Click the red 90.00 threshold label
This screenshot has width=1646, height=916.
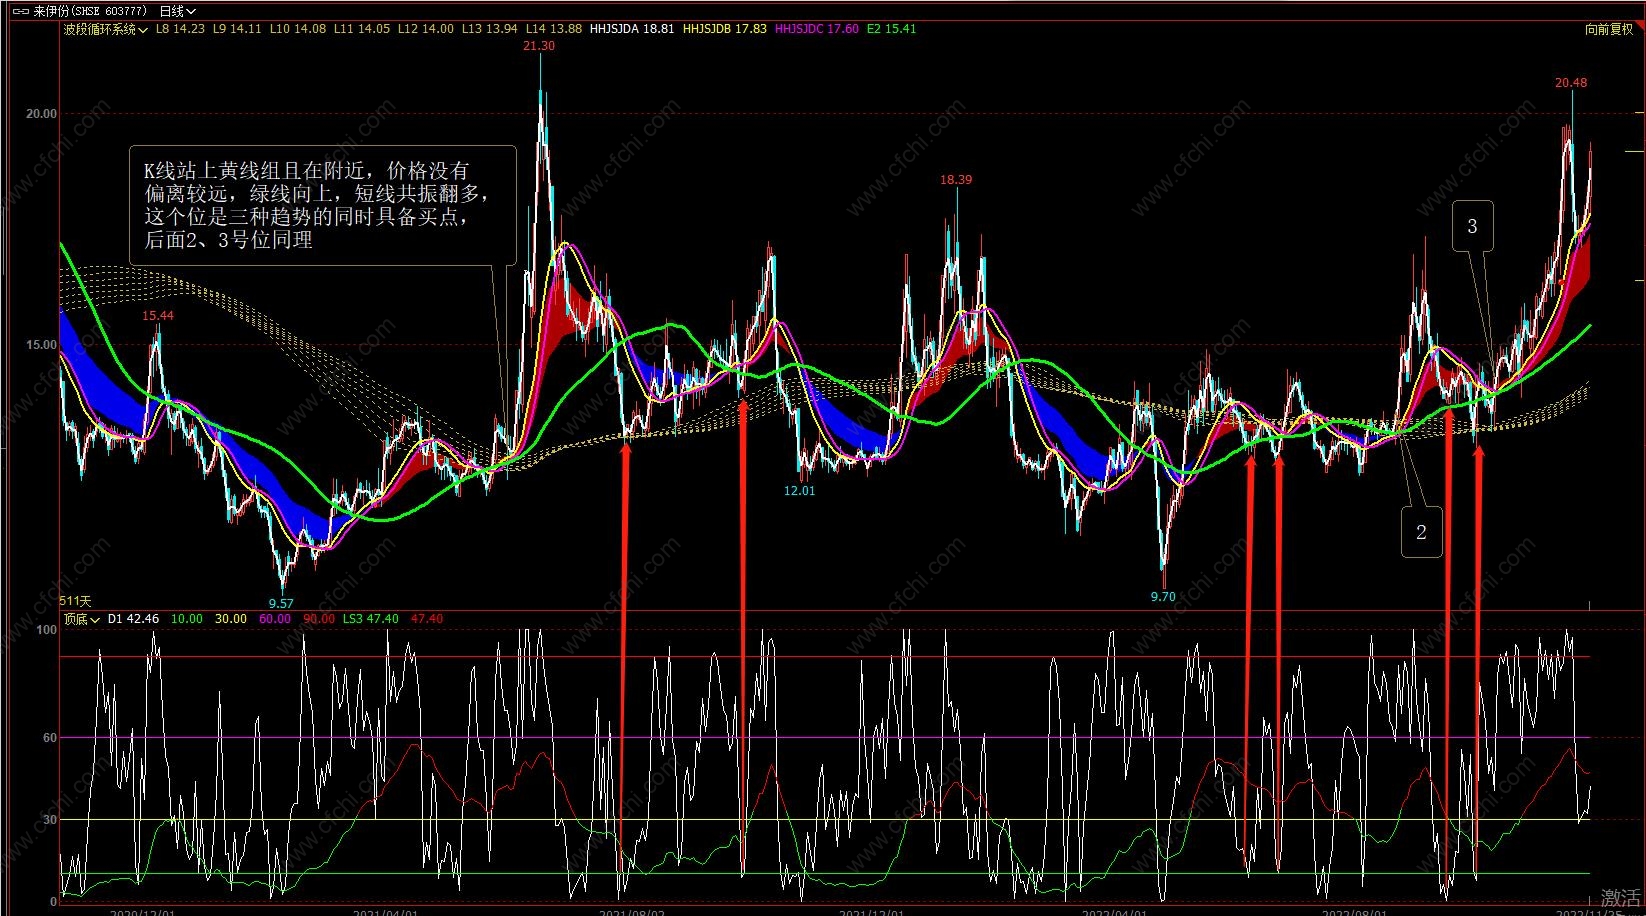click(x=319, y=619)
